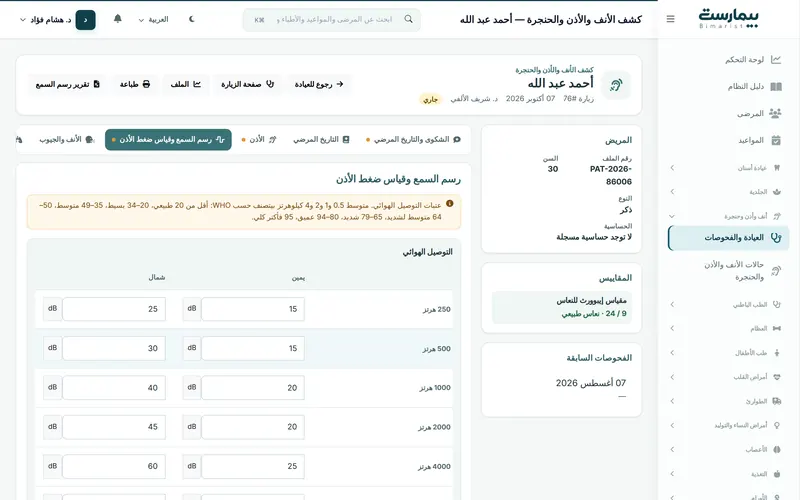Open the العربية language dropdown
Image resolution: width=800 pixels, height=500 pixels.
(x=153, y=19)
